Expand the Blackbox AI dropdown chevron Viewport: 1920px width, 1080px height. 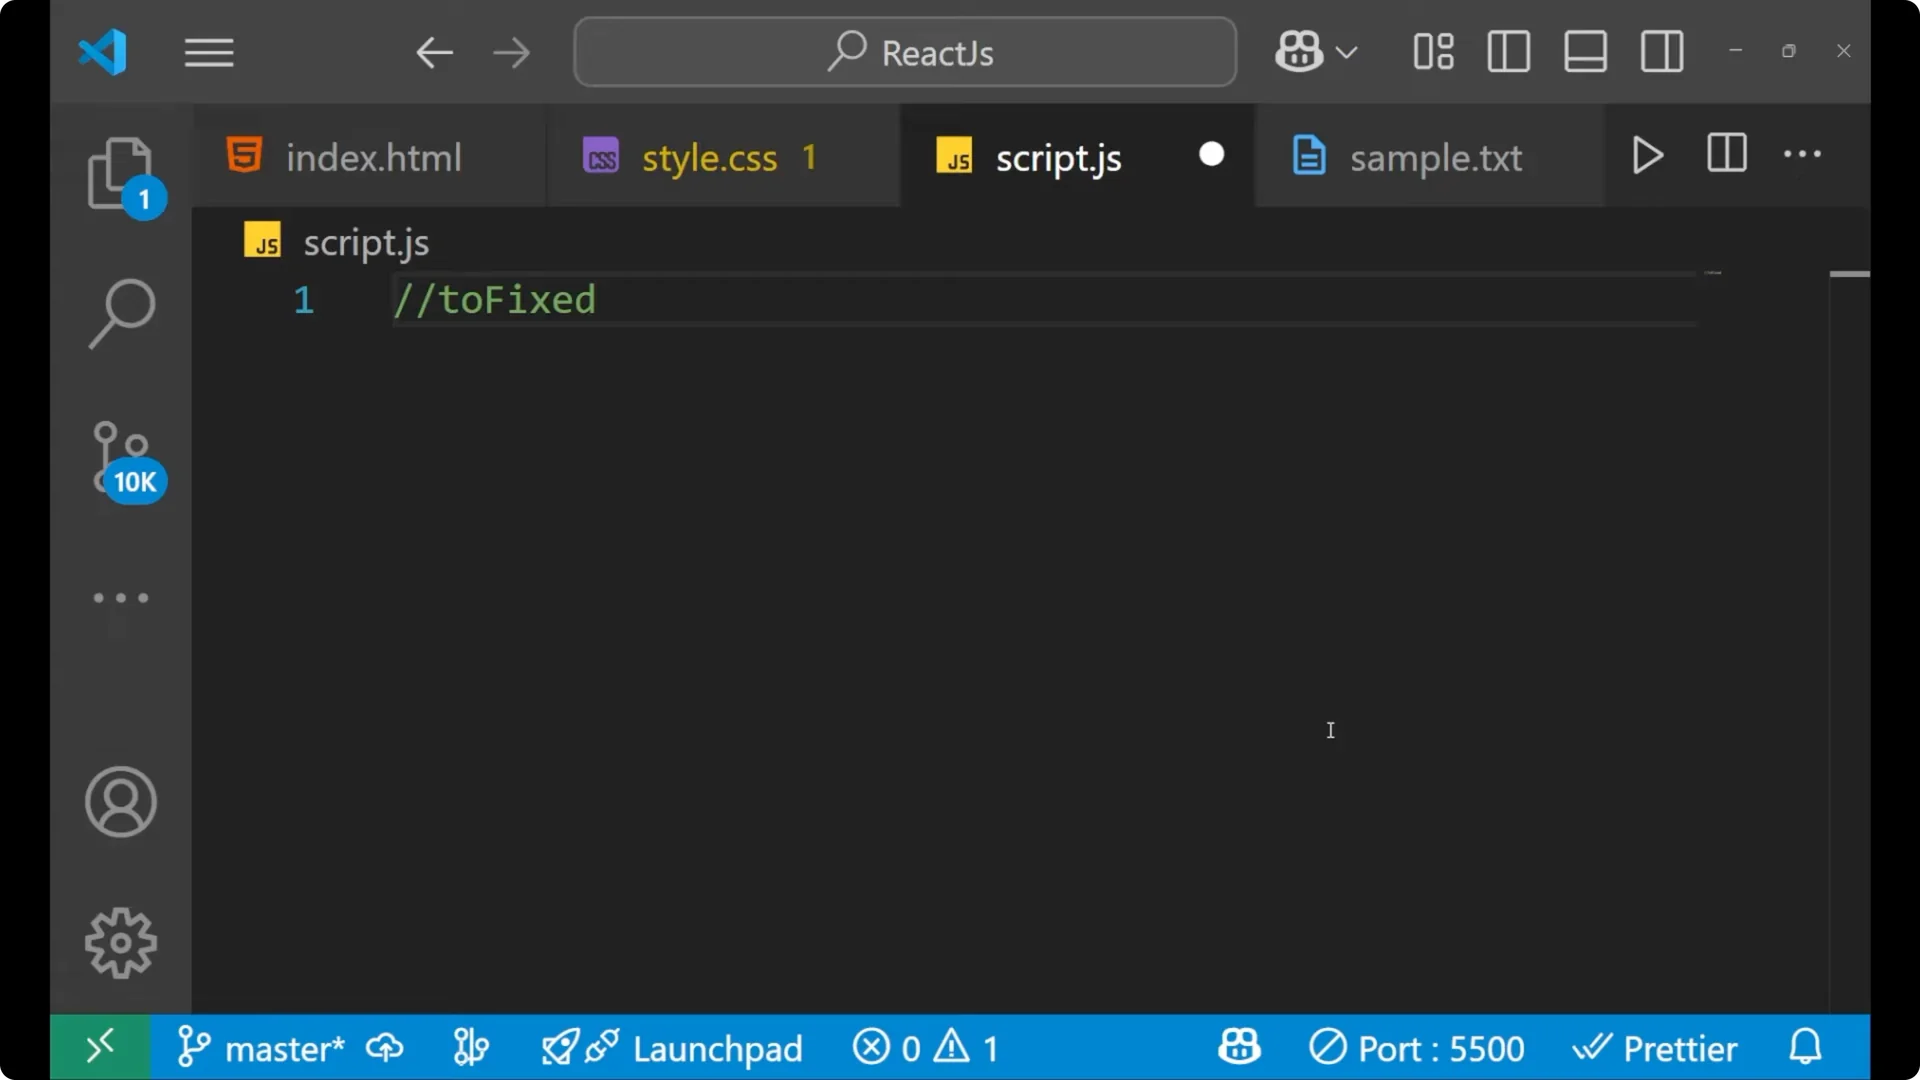(x=1348, y=51)
